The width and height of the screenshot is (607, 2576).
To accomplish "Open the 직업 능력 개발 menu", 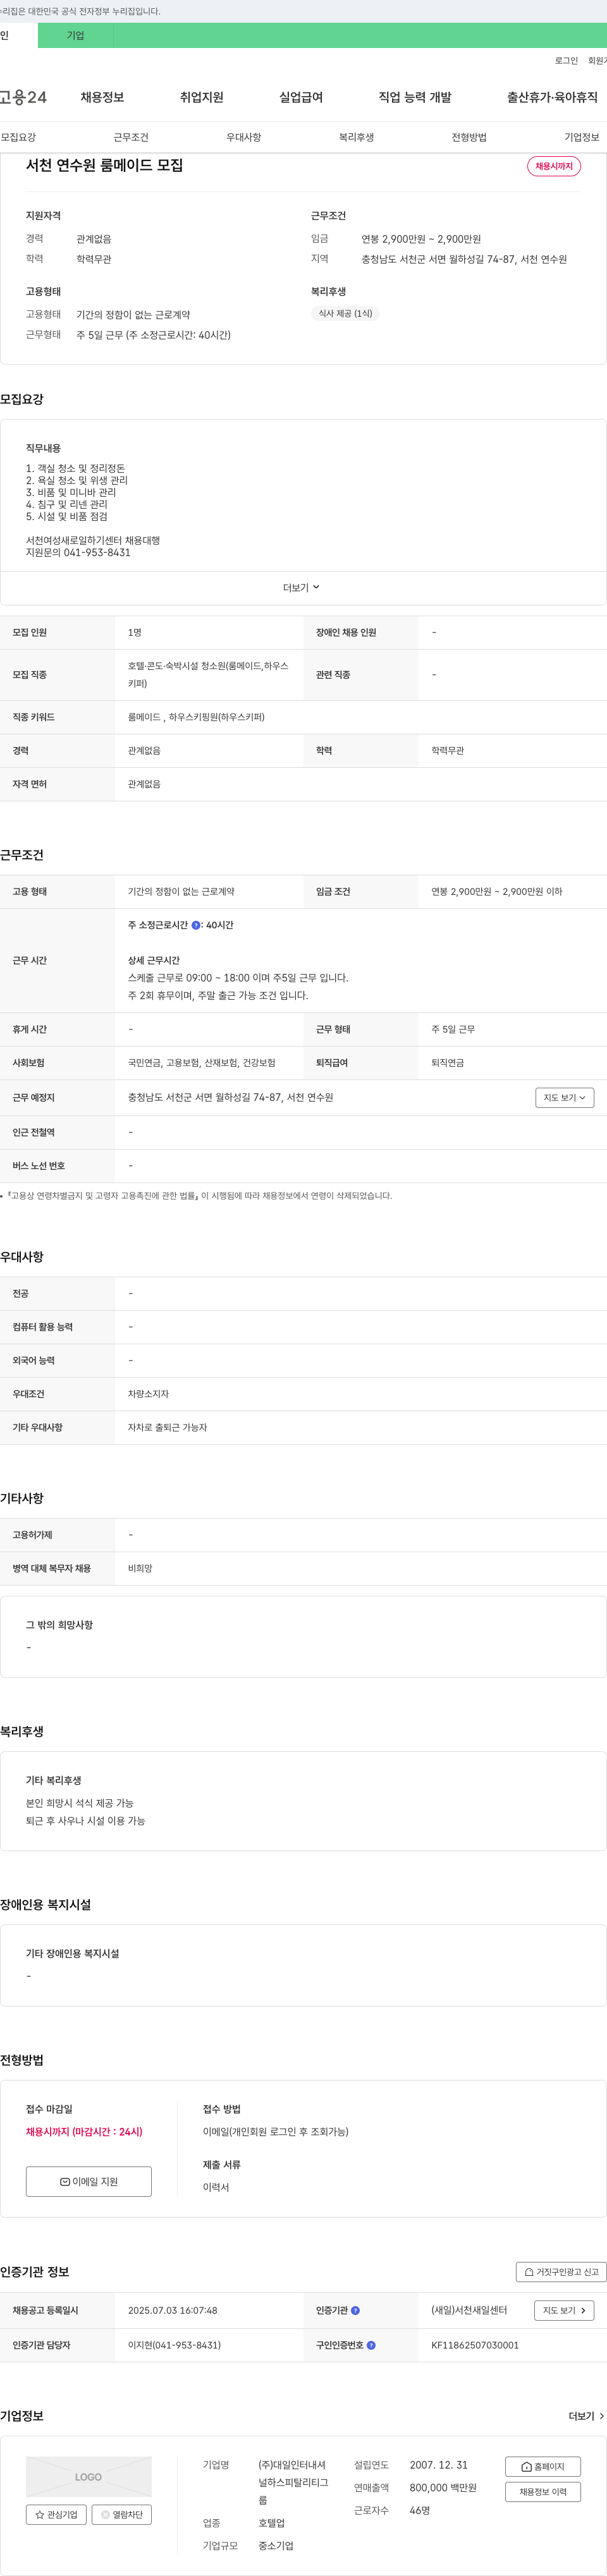I will click(415, 97).
